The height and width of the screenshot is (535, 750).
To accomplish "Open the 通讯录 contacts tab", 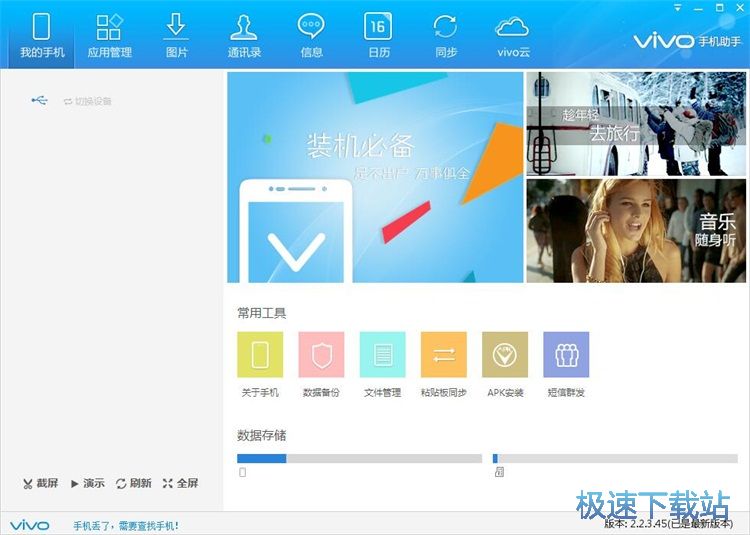I will point(243,35).
